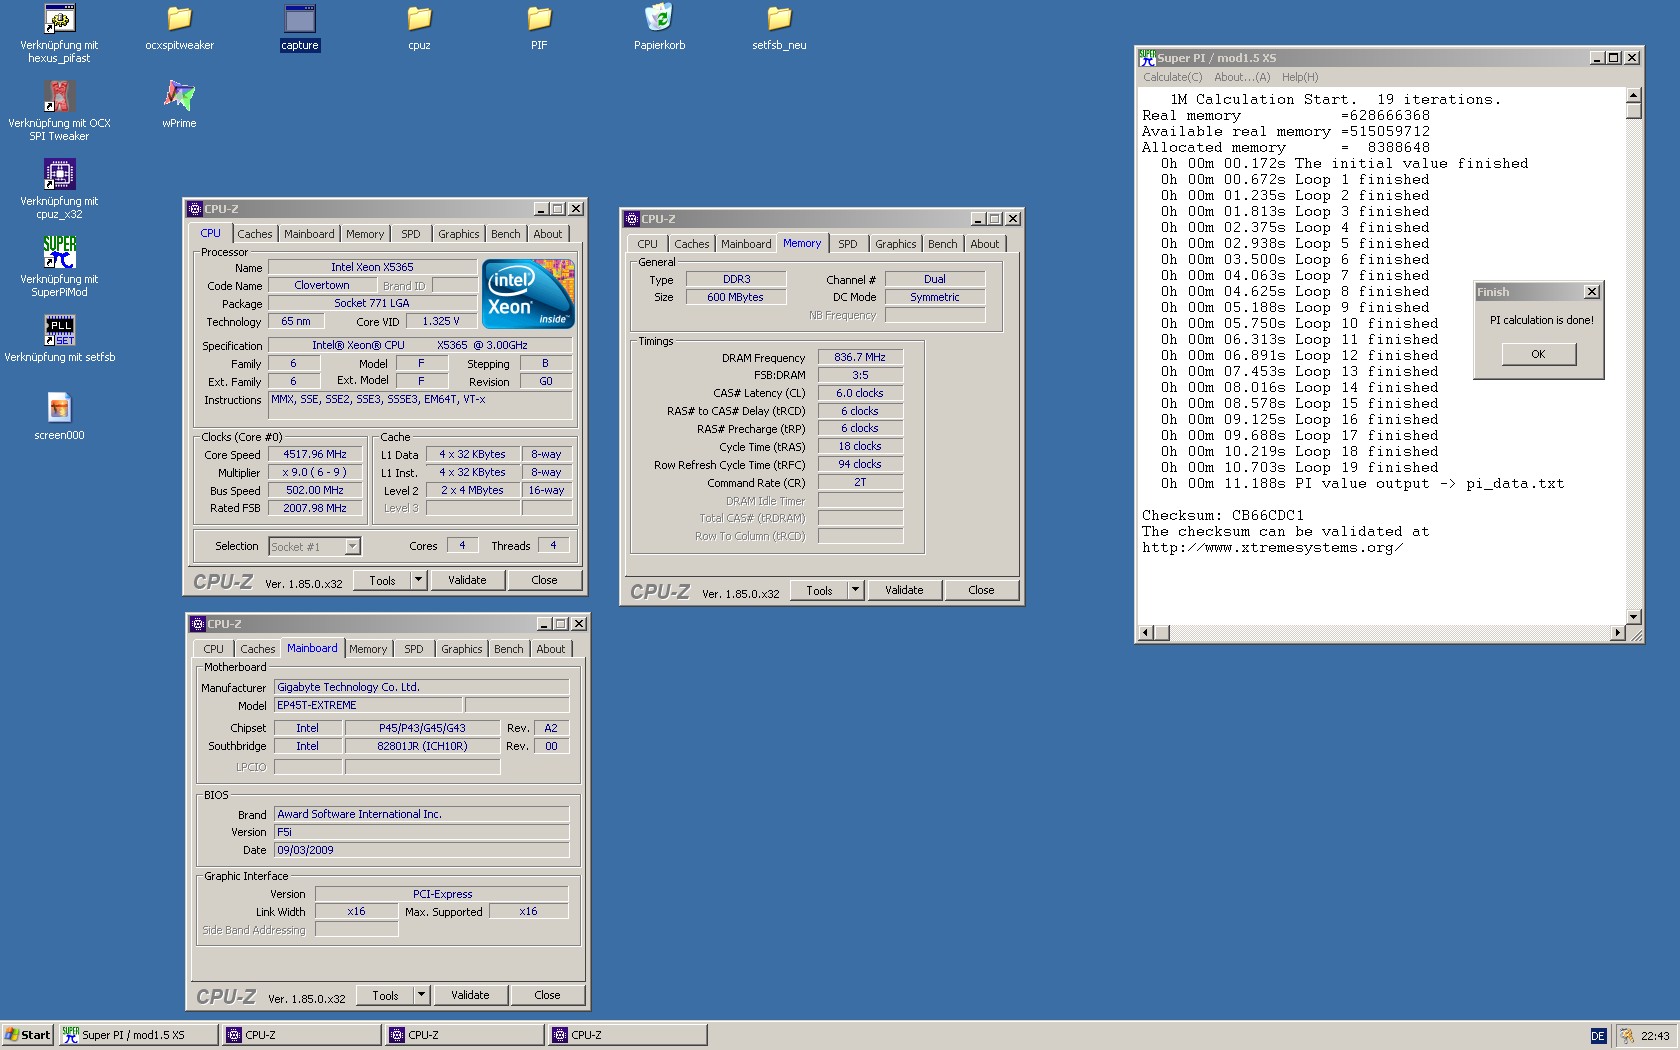Expand Tools dropdown arrow in Mainboard window

tap(422, 995)
